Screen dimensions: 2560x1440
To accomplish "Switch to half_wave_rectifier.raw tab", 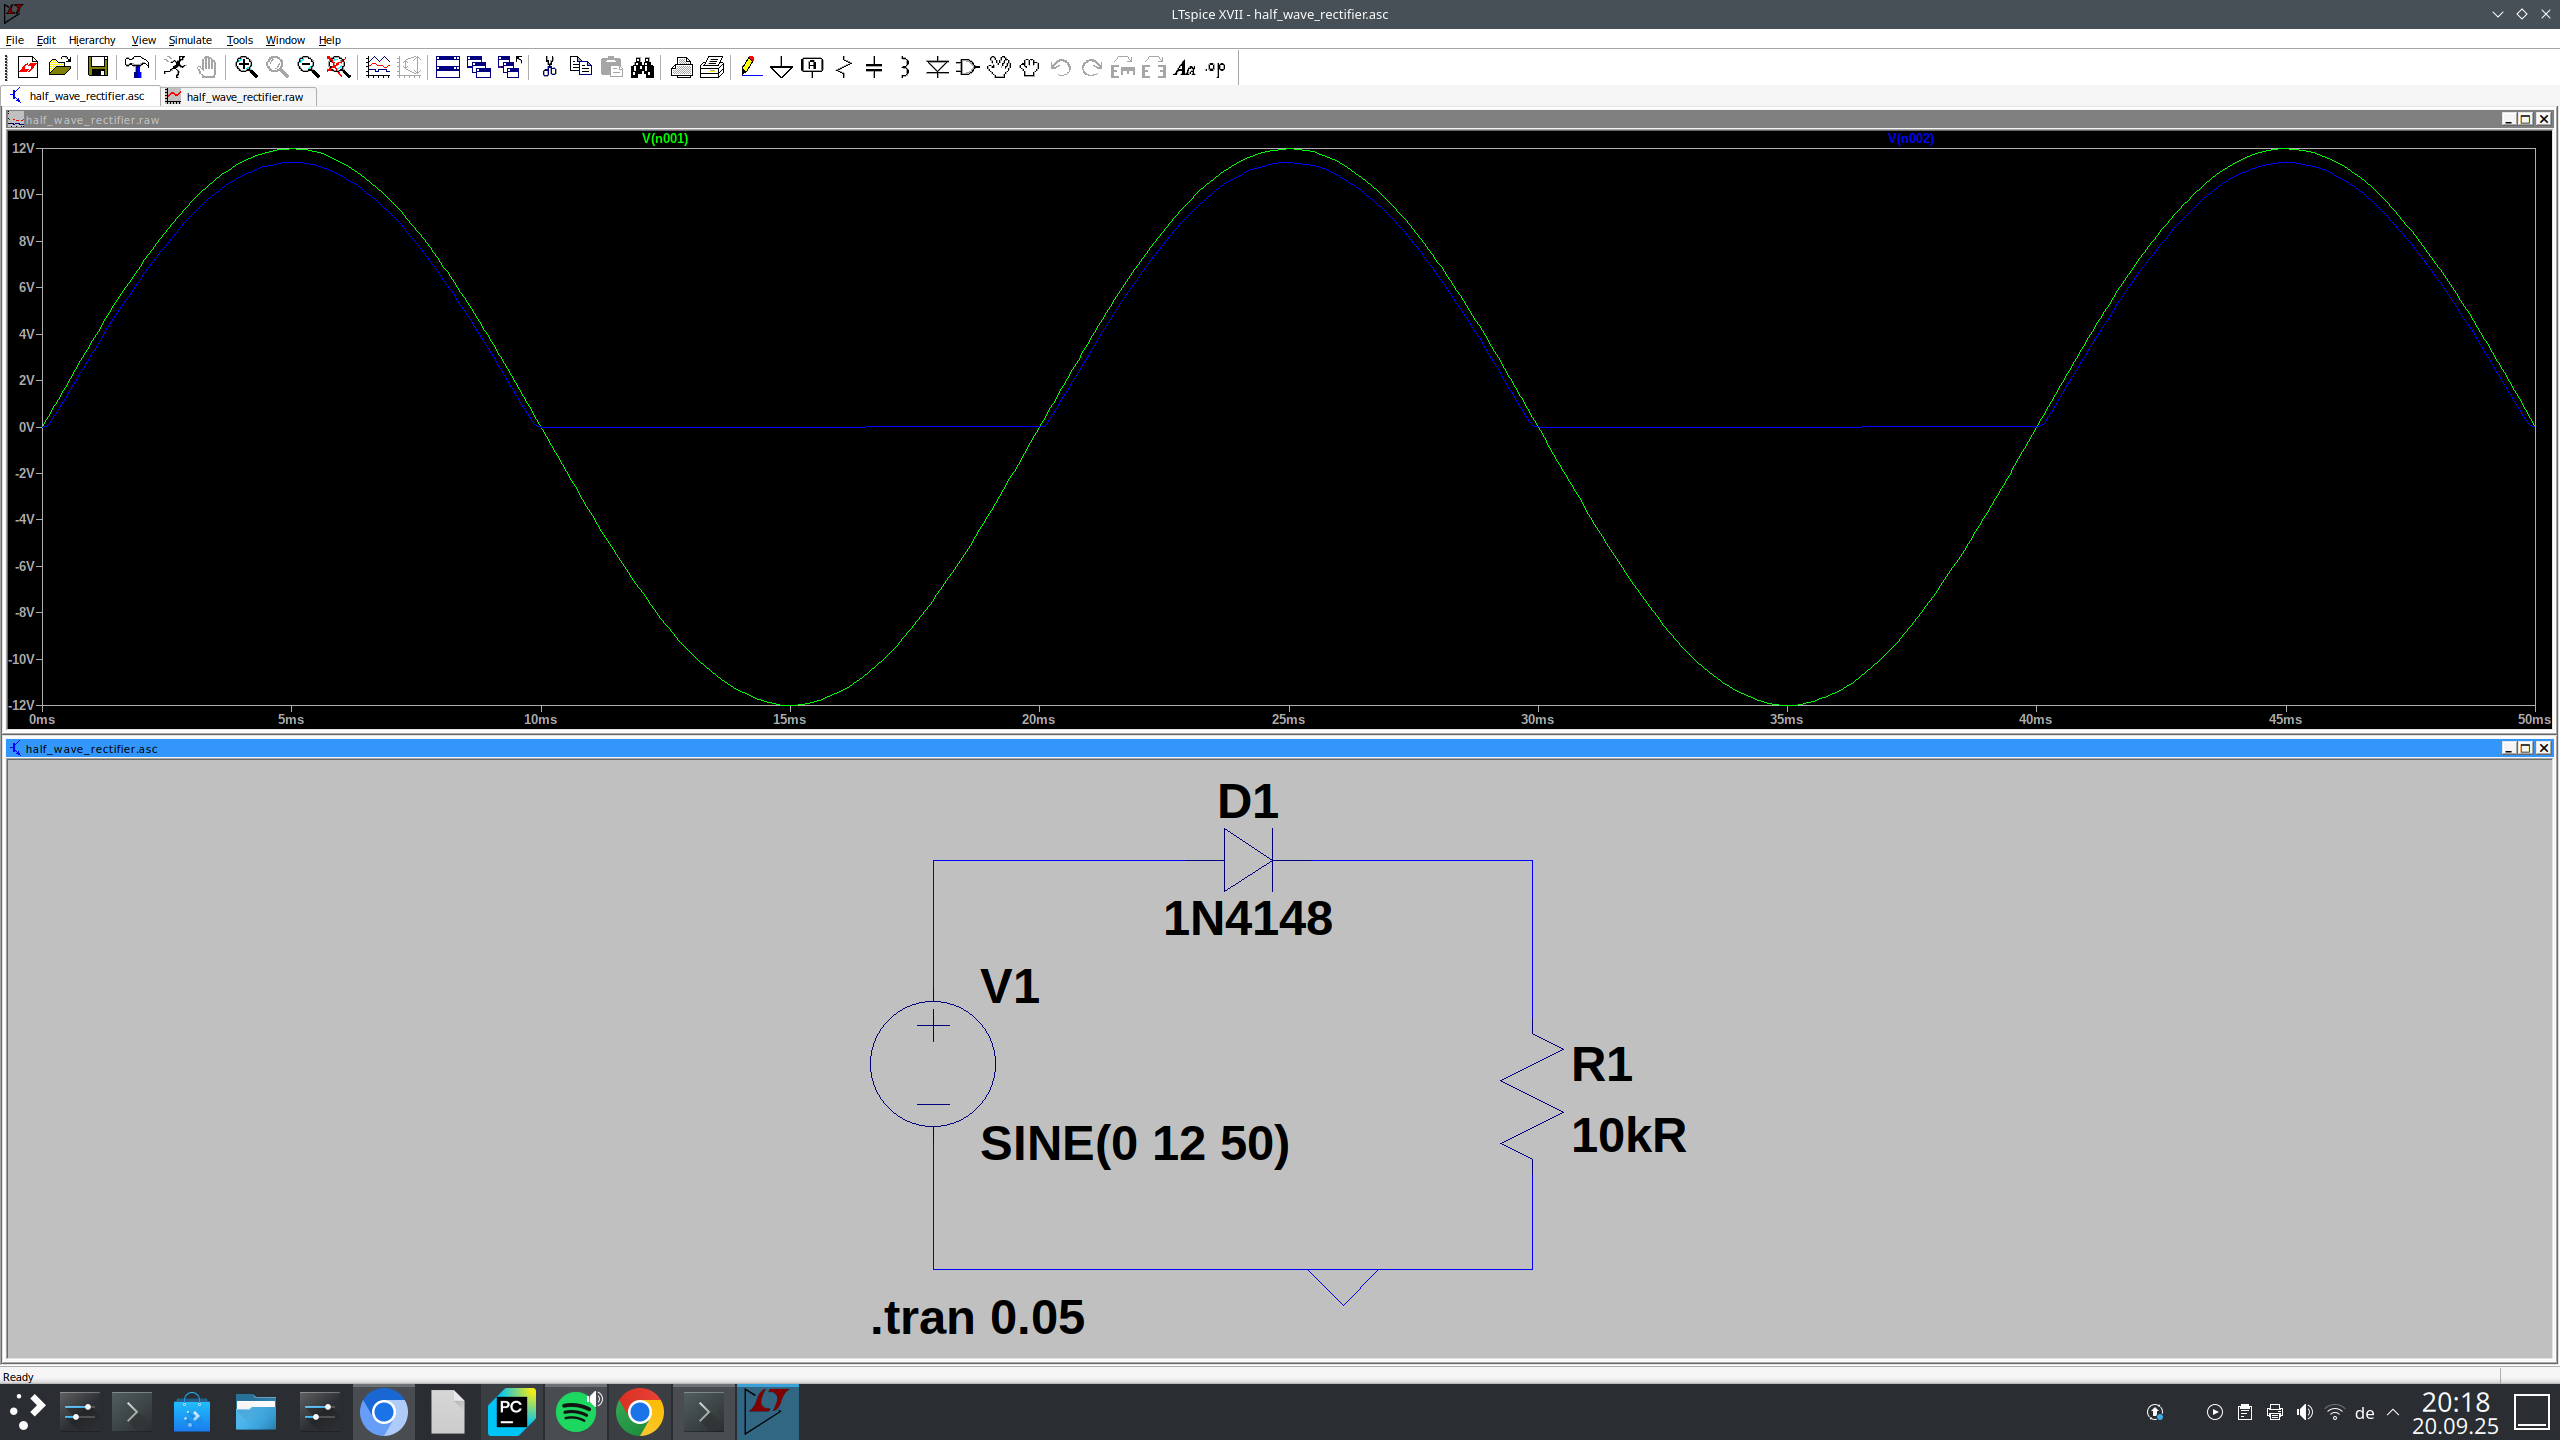I will click(243, 97).
